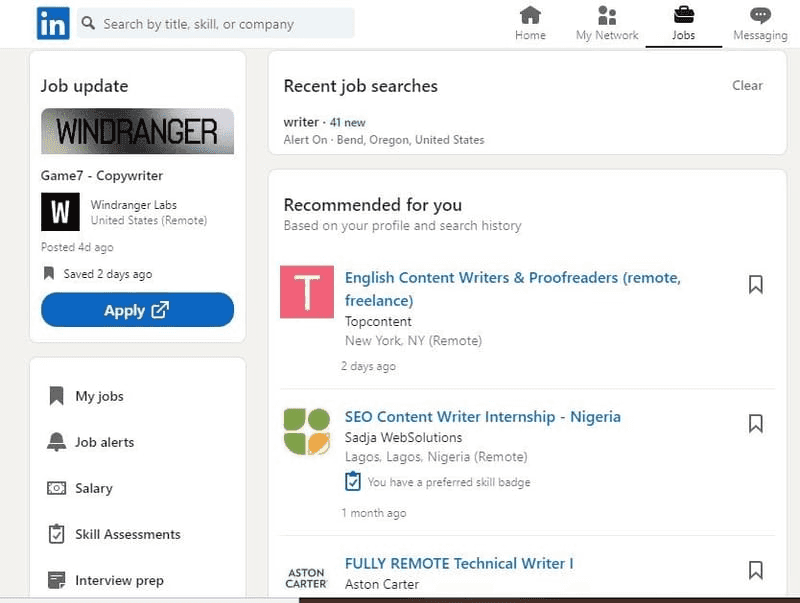
Task: Click the Jobs tab label
Action: pyautogui.click(x=683, y=35)
